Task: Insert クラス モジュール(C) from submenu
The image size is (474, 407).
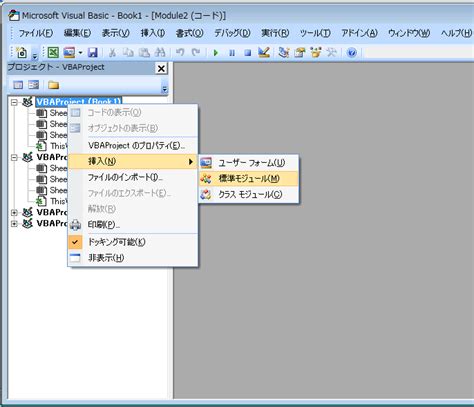Action: tap(249, 194)
